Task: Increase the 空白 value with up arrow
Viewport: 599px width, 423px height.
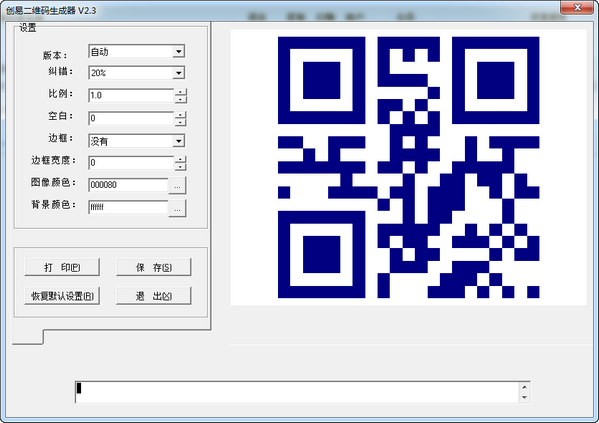Action: point(181,115)
